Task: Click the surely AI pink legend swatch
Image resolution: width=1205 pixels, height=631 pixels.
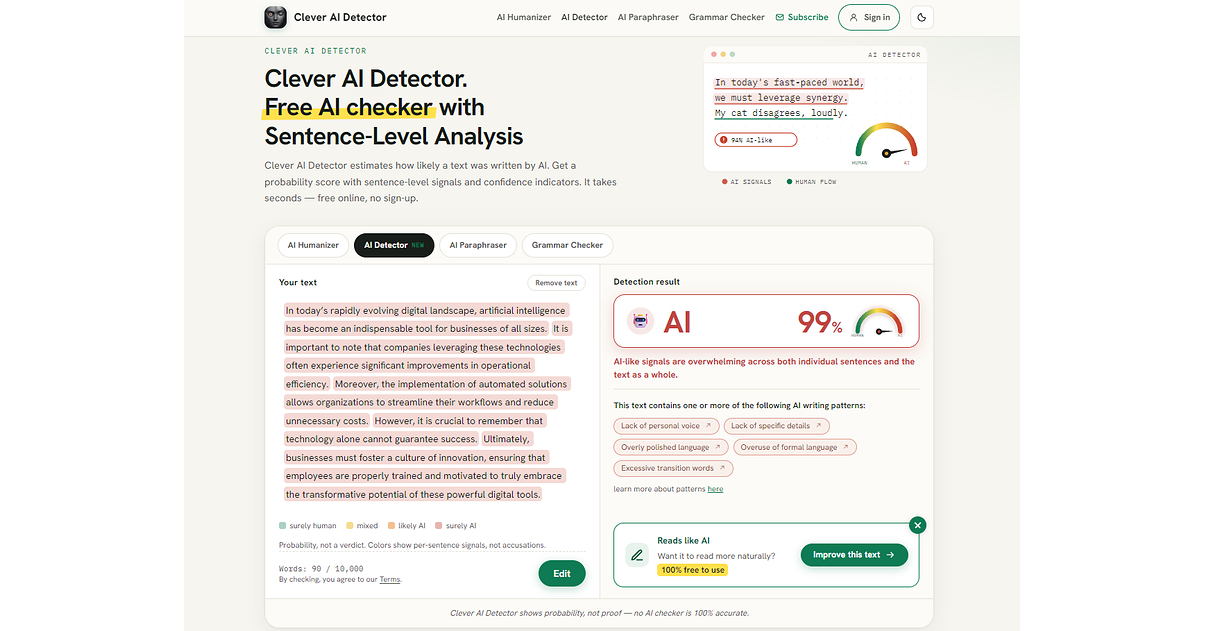Action: click(x=439, y=525)
